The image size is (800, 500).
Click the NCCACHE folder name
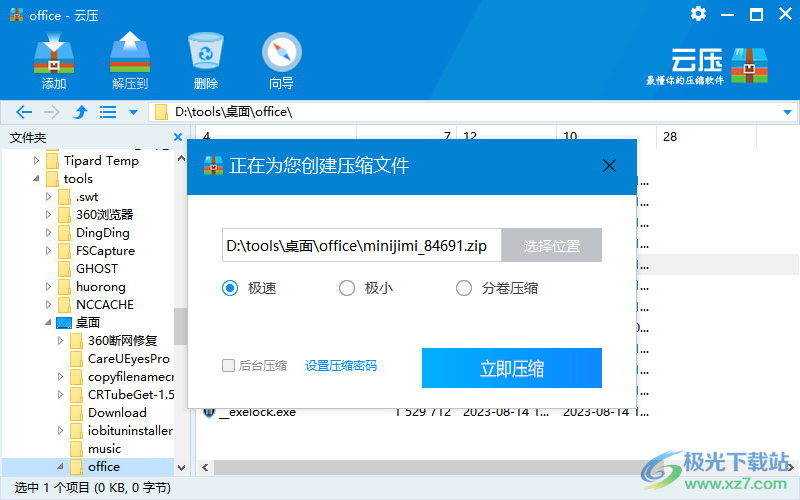pos(105,305)
